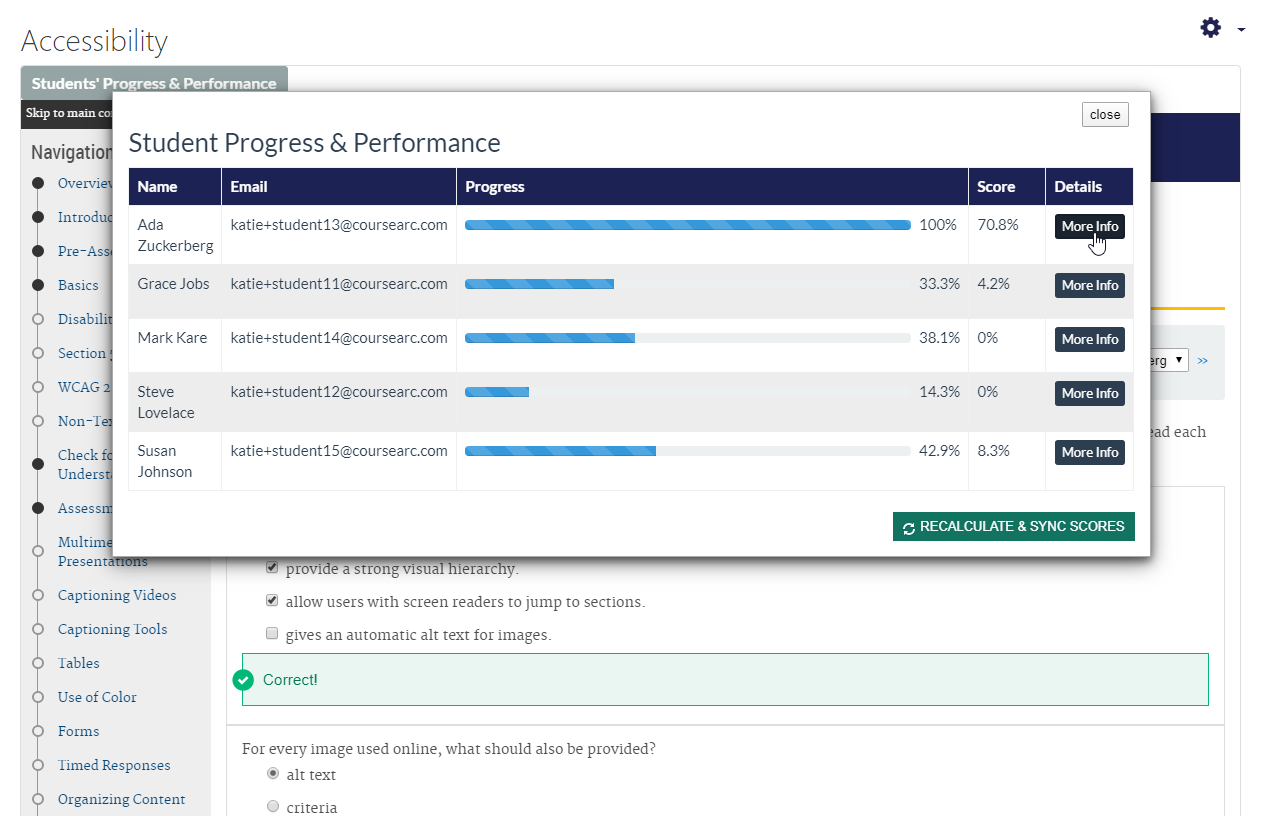This screenshot has height=816, width=1261.
Task: Open Organizing Content navigation link
Action: point(122,799)
